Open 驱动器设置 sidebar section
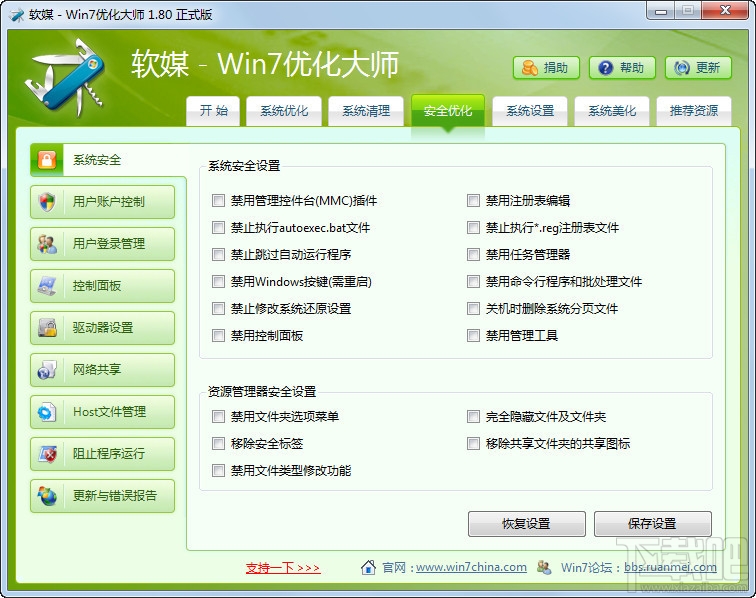Viewport: 756px width, 598px height. pos(102,327)
